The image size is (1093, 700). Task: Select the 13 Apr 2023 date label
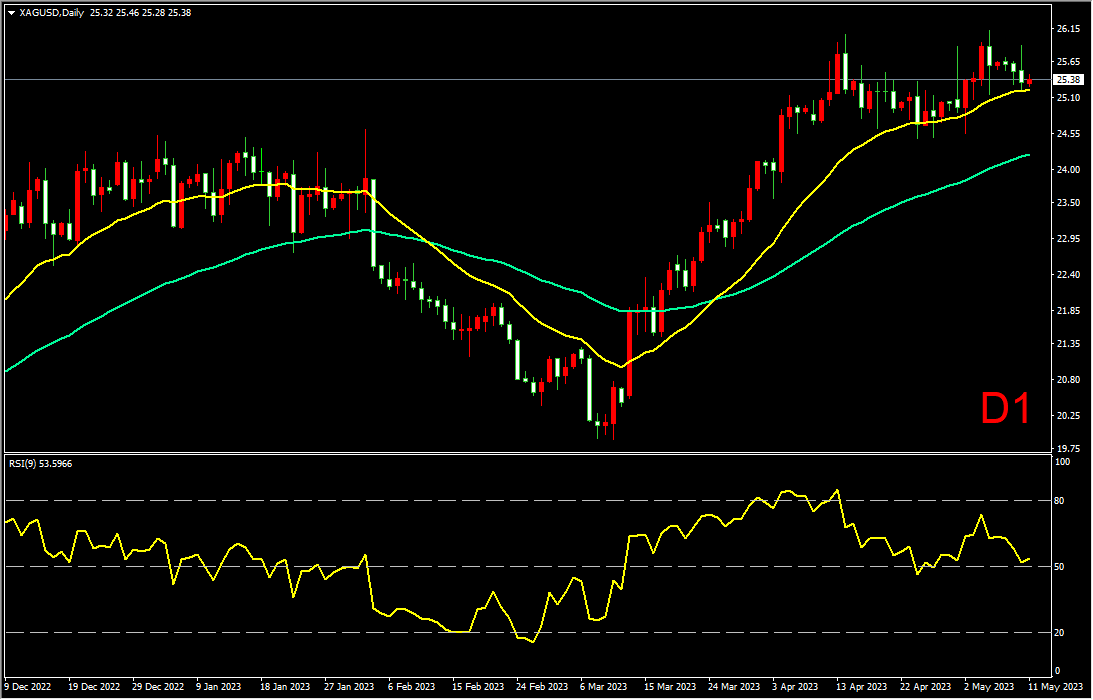pos(862,687)
